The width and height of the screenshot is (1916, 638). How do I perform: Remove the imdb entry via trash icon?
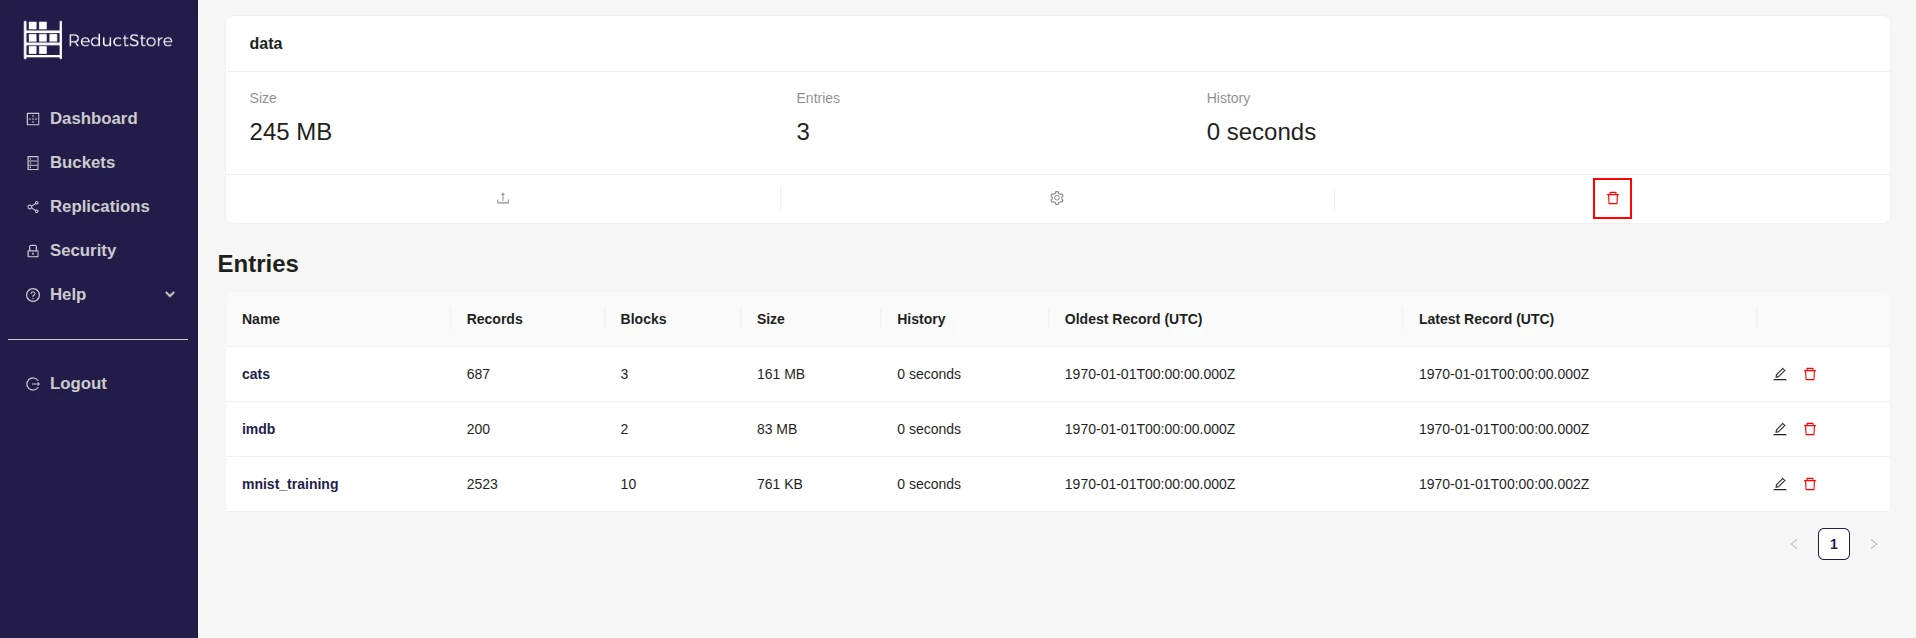(x=1810, y=429)
